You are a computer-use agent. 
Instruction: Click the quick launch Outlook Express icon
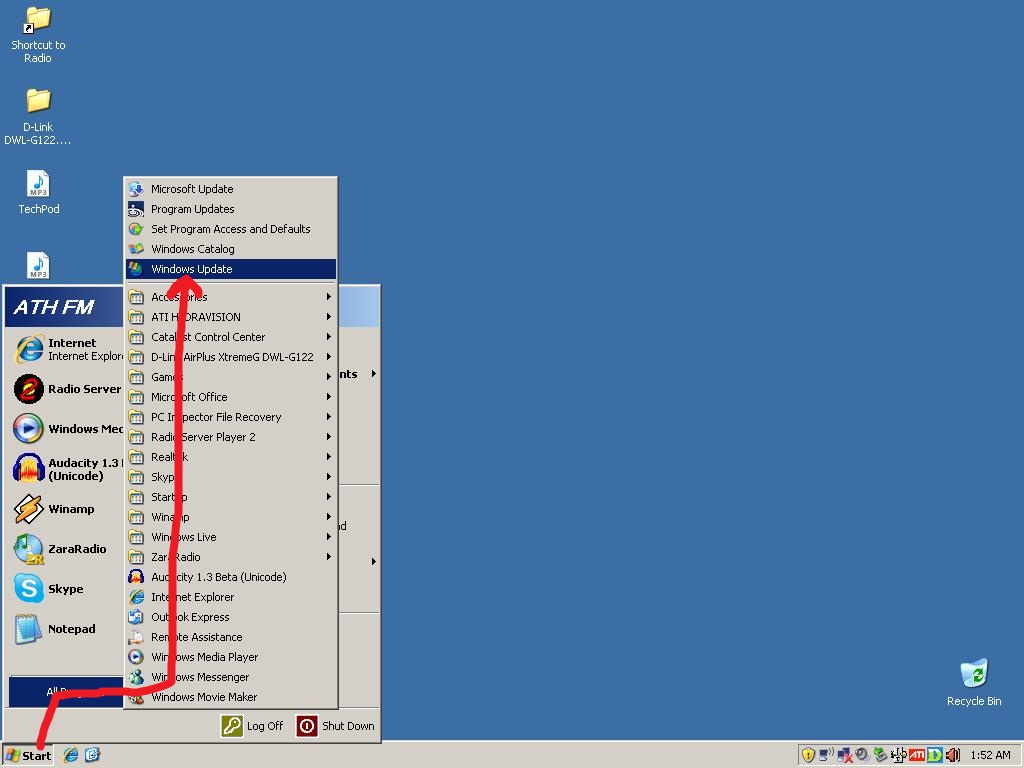click(x=92, y=755)
